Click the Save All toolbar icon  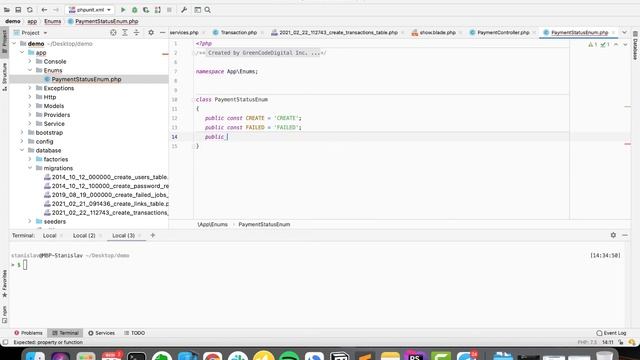point(18,10)
